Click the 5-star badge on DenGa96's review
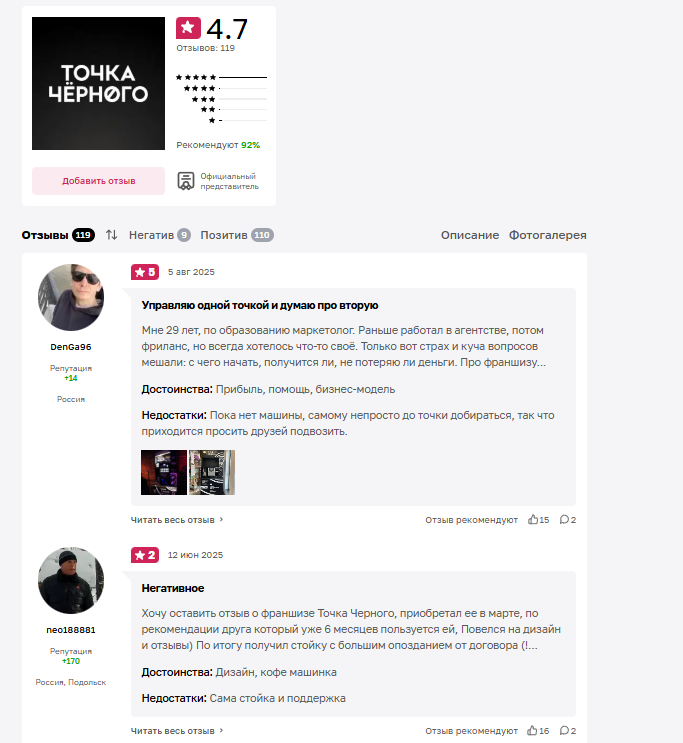This screenshot has height=743, width=683. (x=144, y=272)
